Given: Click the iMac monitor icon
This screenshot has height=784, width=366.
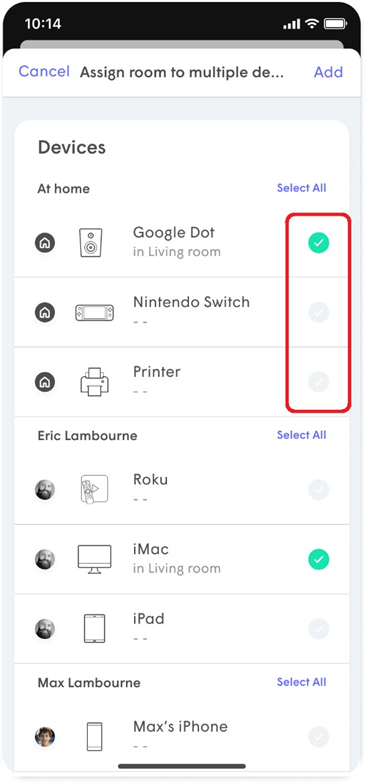Looking at the screenshot, I should [x=94, y=559].
